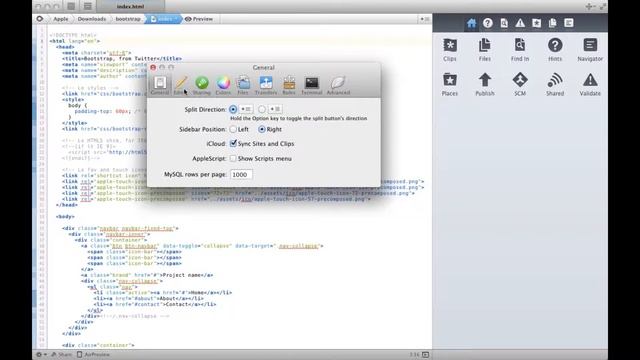640x360 pixels.
Task: Select the index file breadcrumb
Action: 164,19
